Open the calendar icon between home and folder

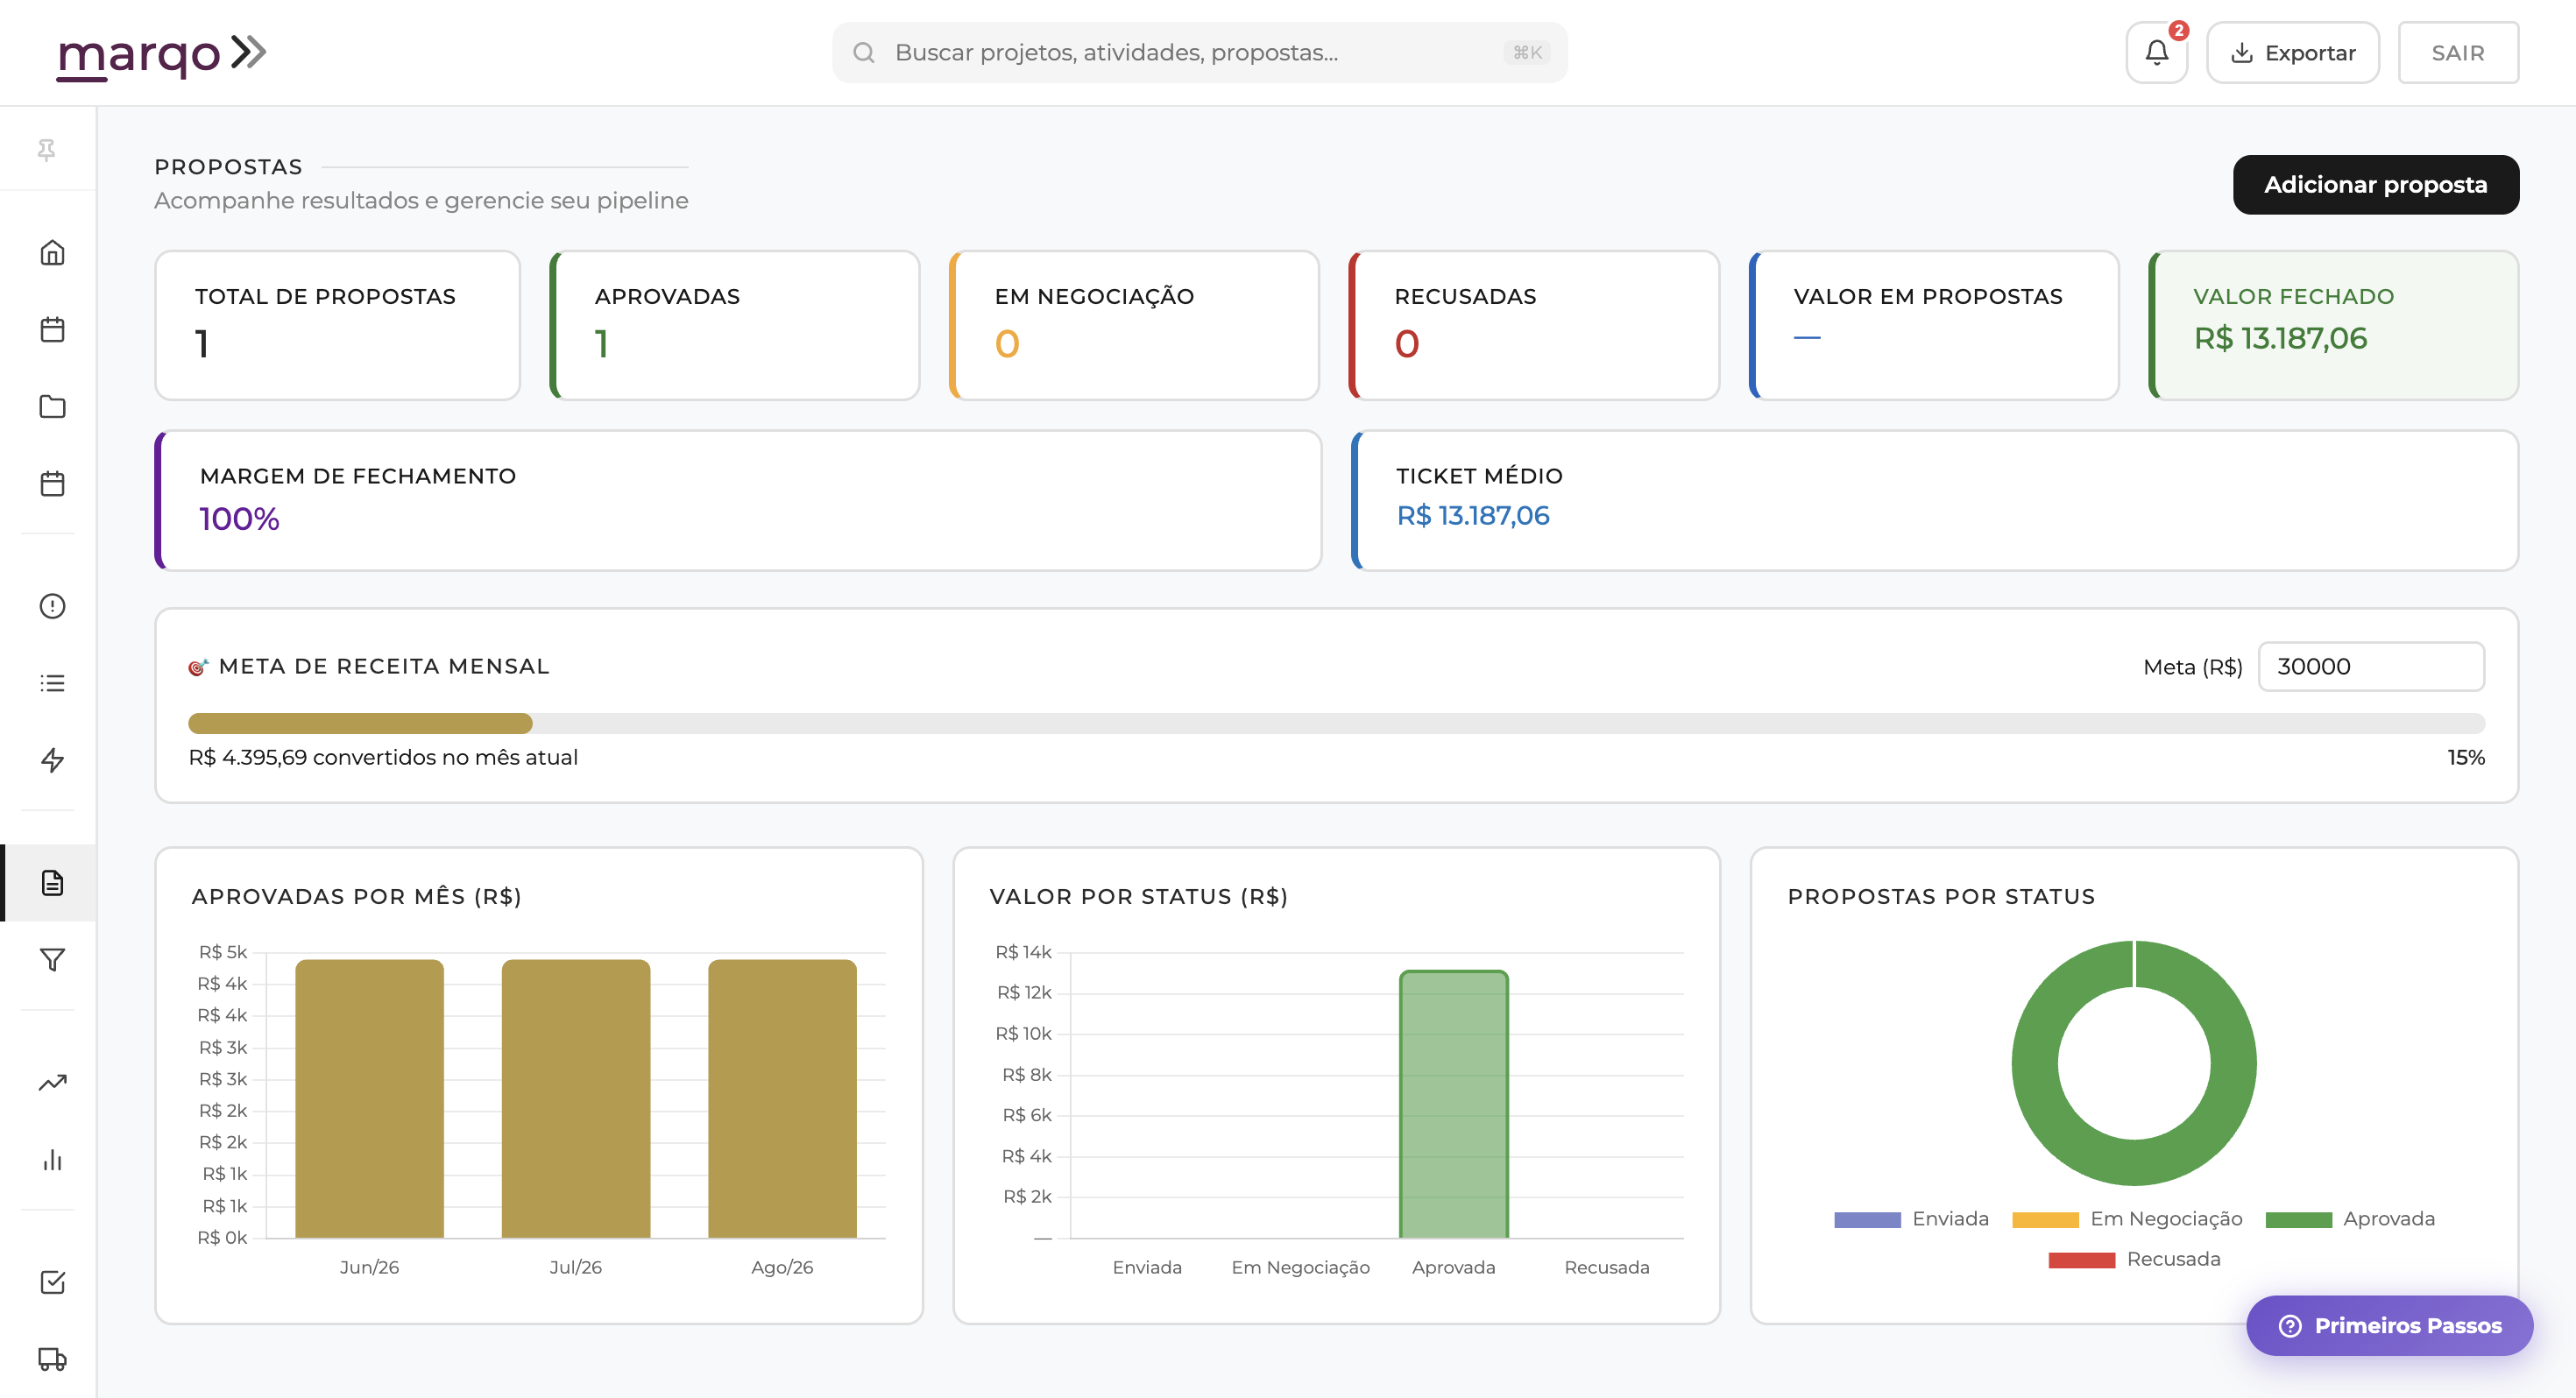(52, 330)
